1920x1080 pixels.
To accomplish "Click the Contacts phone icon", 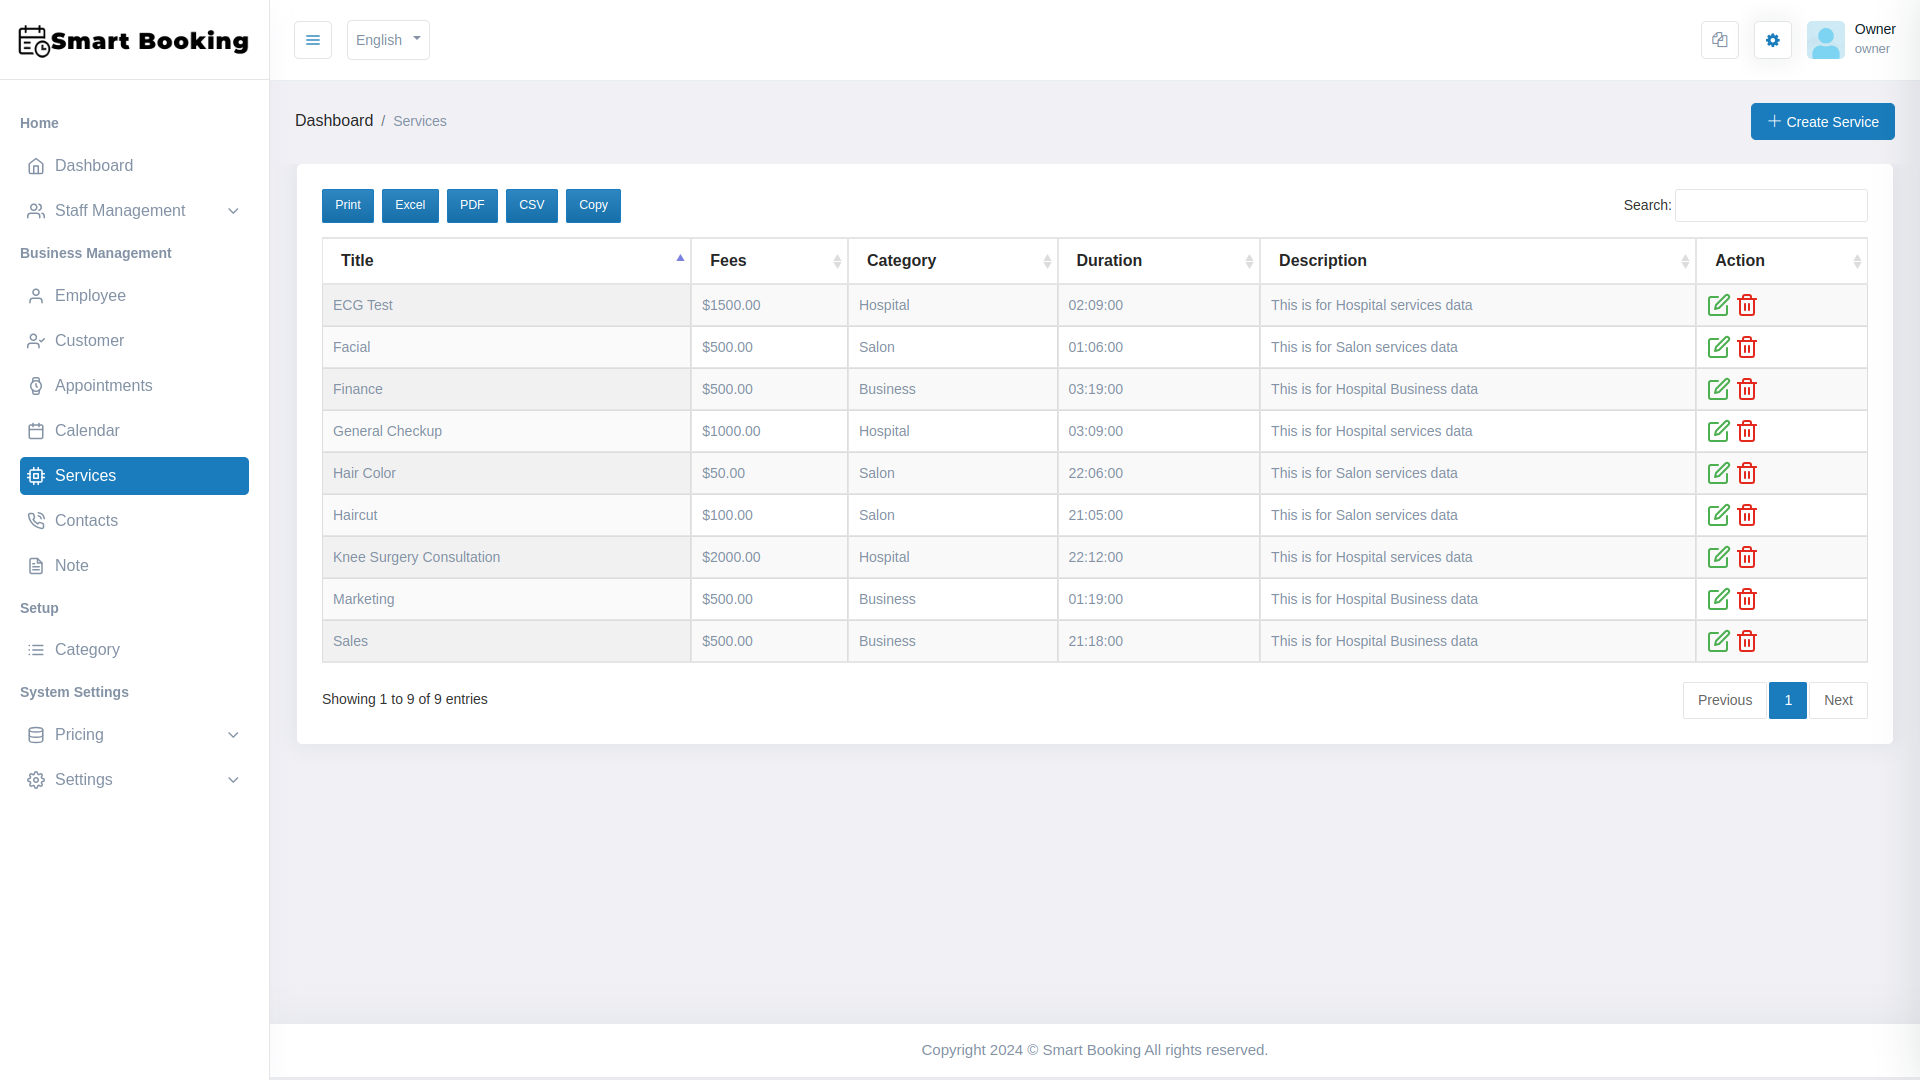I will click(x=36, y=520).
